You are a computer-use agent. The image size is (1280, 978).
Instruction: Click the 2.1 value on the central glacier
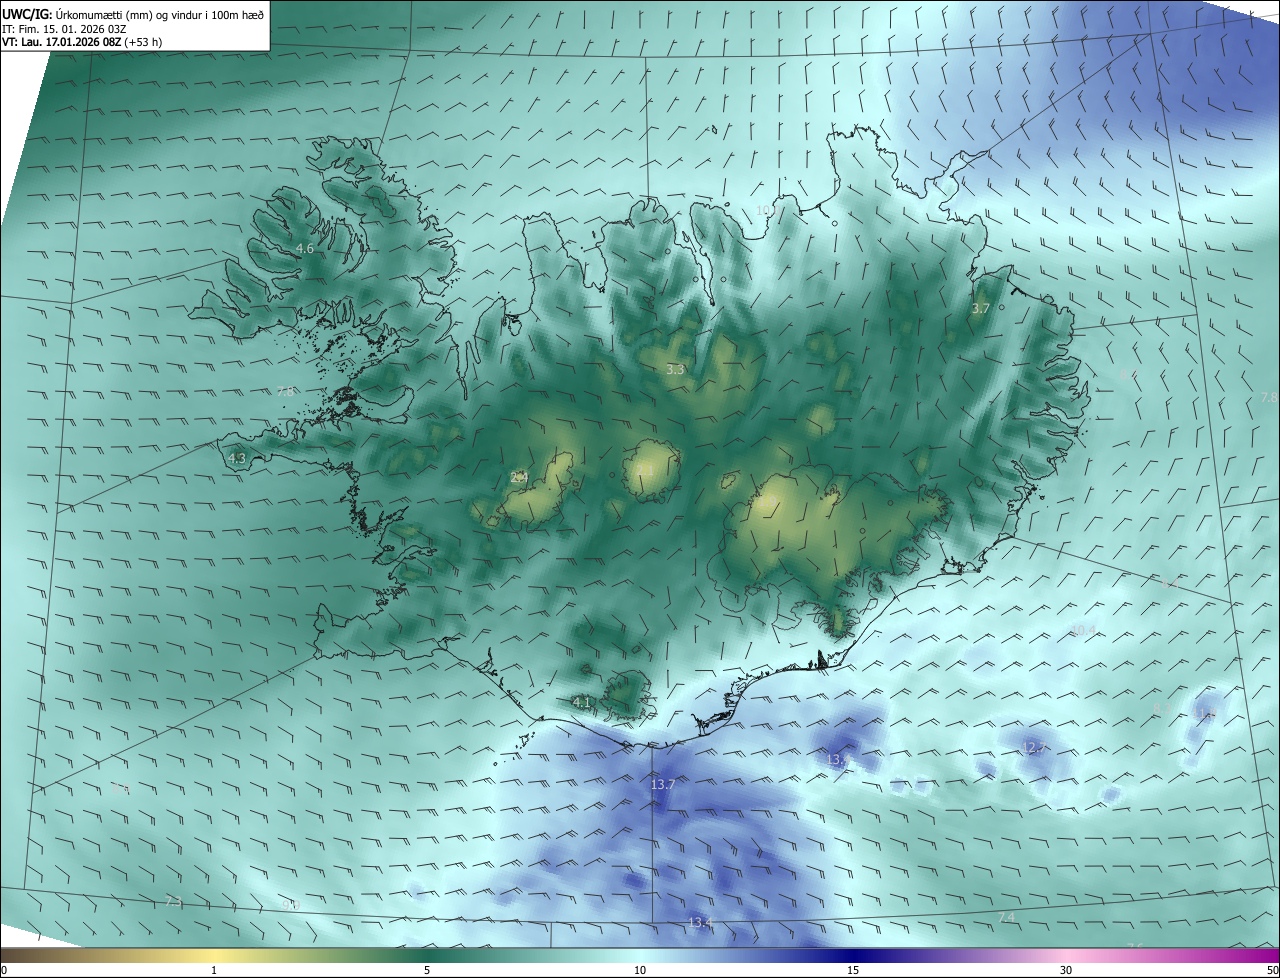click(645, 470)
